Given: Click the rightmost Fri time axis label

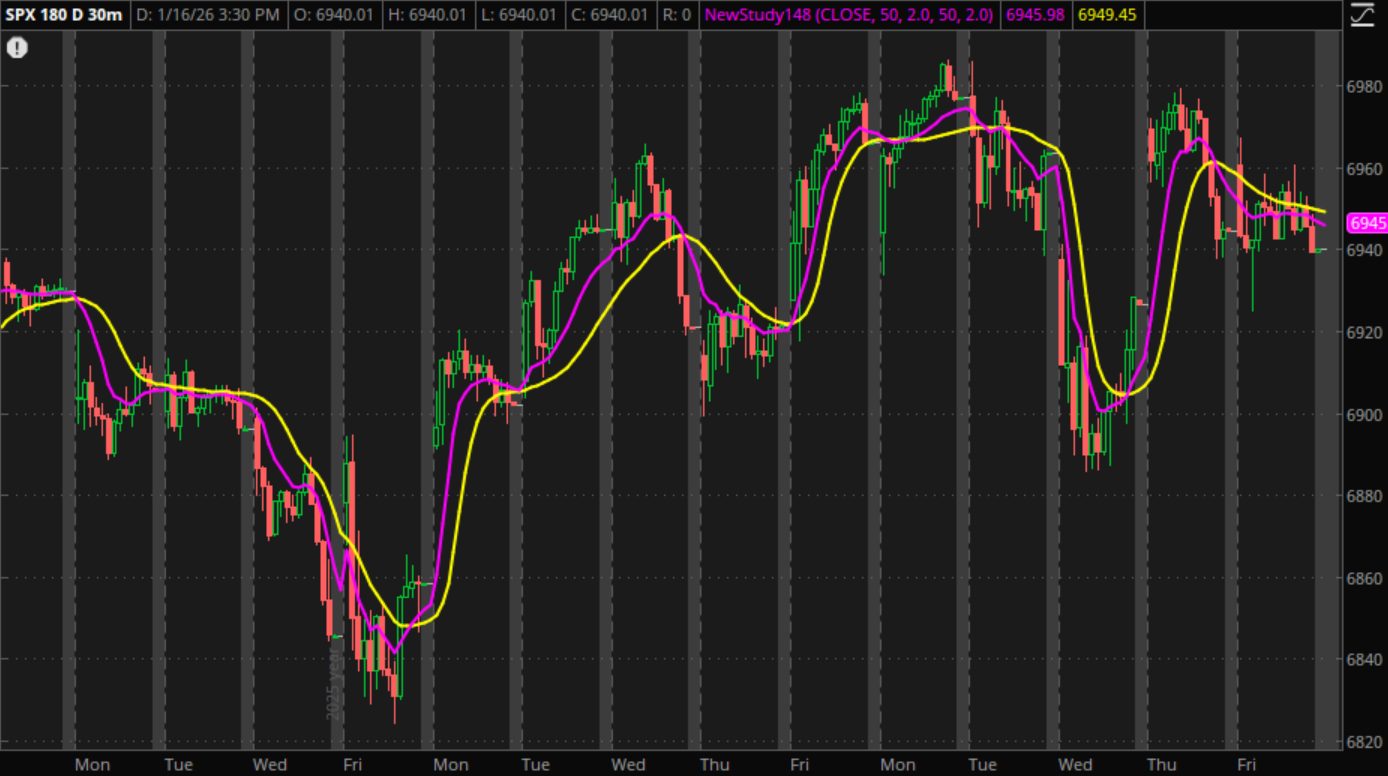Looking at the screenshot, I should pyautogui.click(x=1246, y=764).
